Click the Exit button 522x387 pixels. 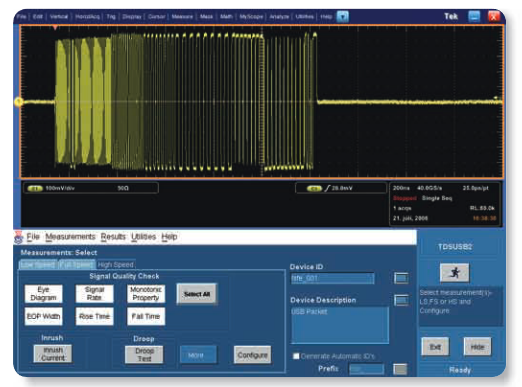pyautogui.click(x=435, y=347)
